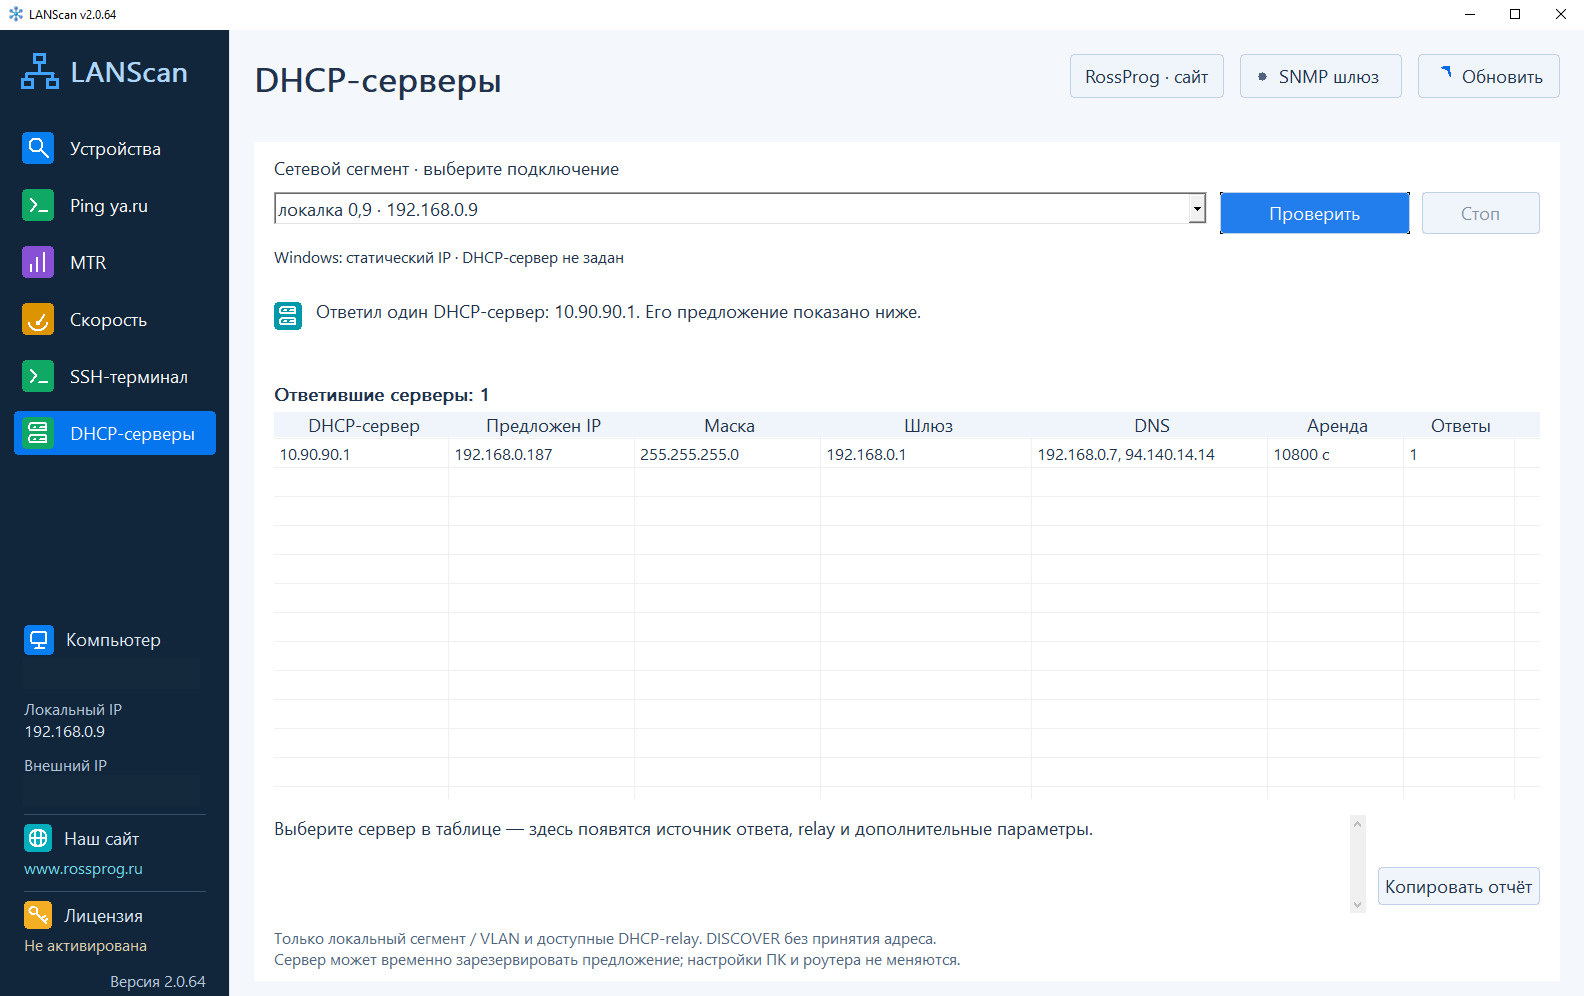Open the Лицензия section
Image resolution: width=1584 pixels, height=996 pixels.
click(x=103, y=915)
